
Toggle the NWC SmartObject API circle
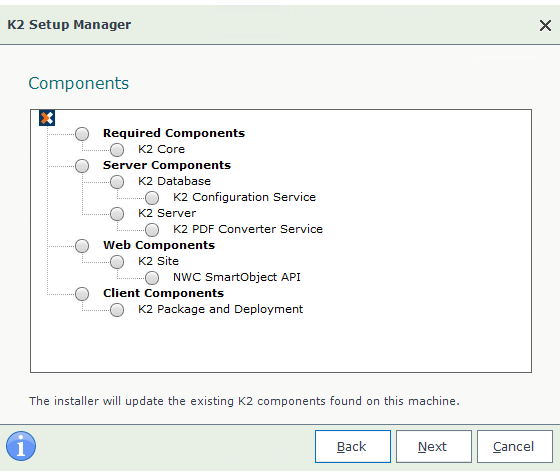click(152, 277)
